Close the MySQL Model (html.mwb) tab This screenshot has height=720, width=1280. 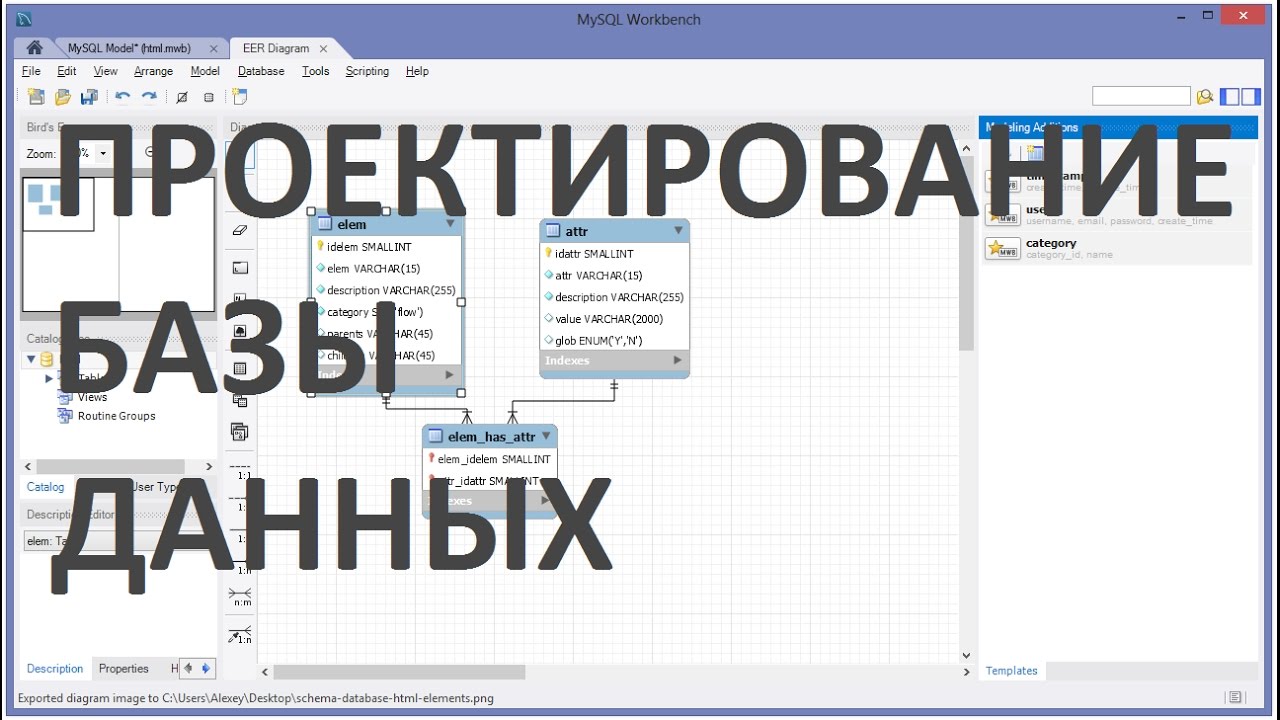[x=213, y=48]
